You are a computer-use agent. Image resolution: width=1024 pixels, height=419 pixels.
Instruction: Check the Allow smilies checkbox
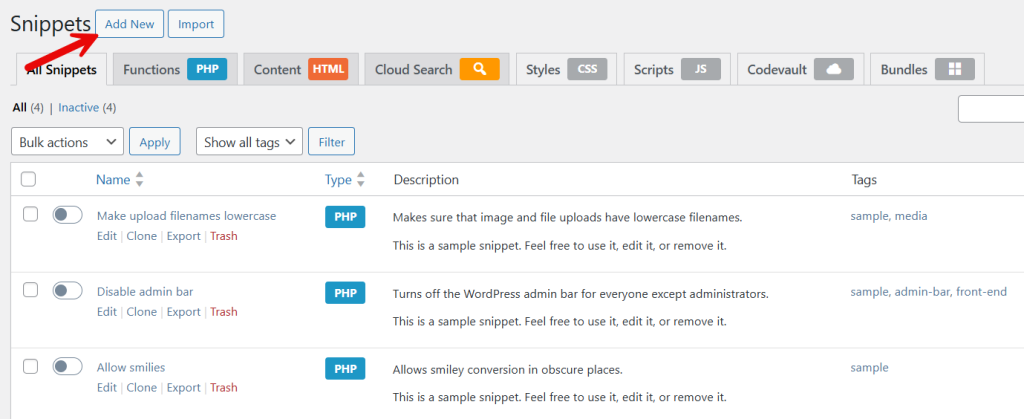tap(30, 366)
